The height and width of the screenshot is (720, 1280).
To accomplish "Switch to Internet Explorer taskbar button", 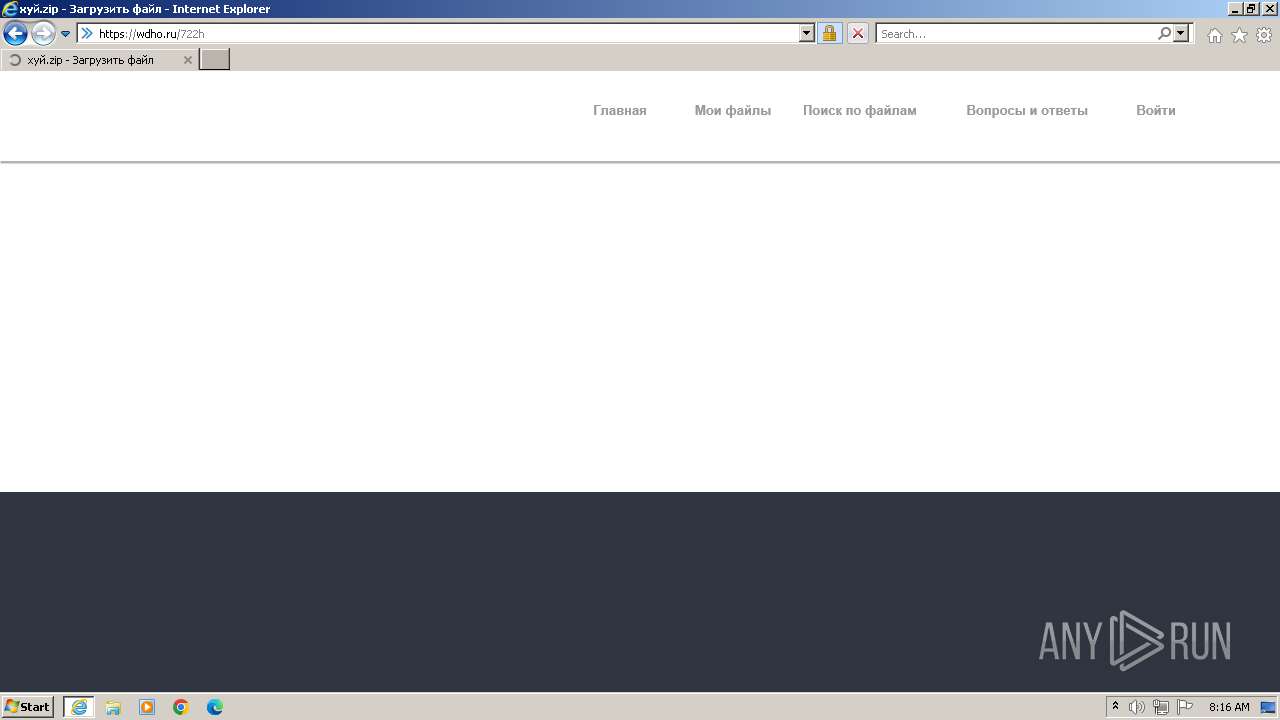I will (79, 707).
